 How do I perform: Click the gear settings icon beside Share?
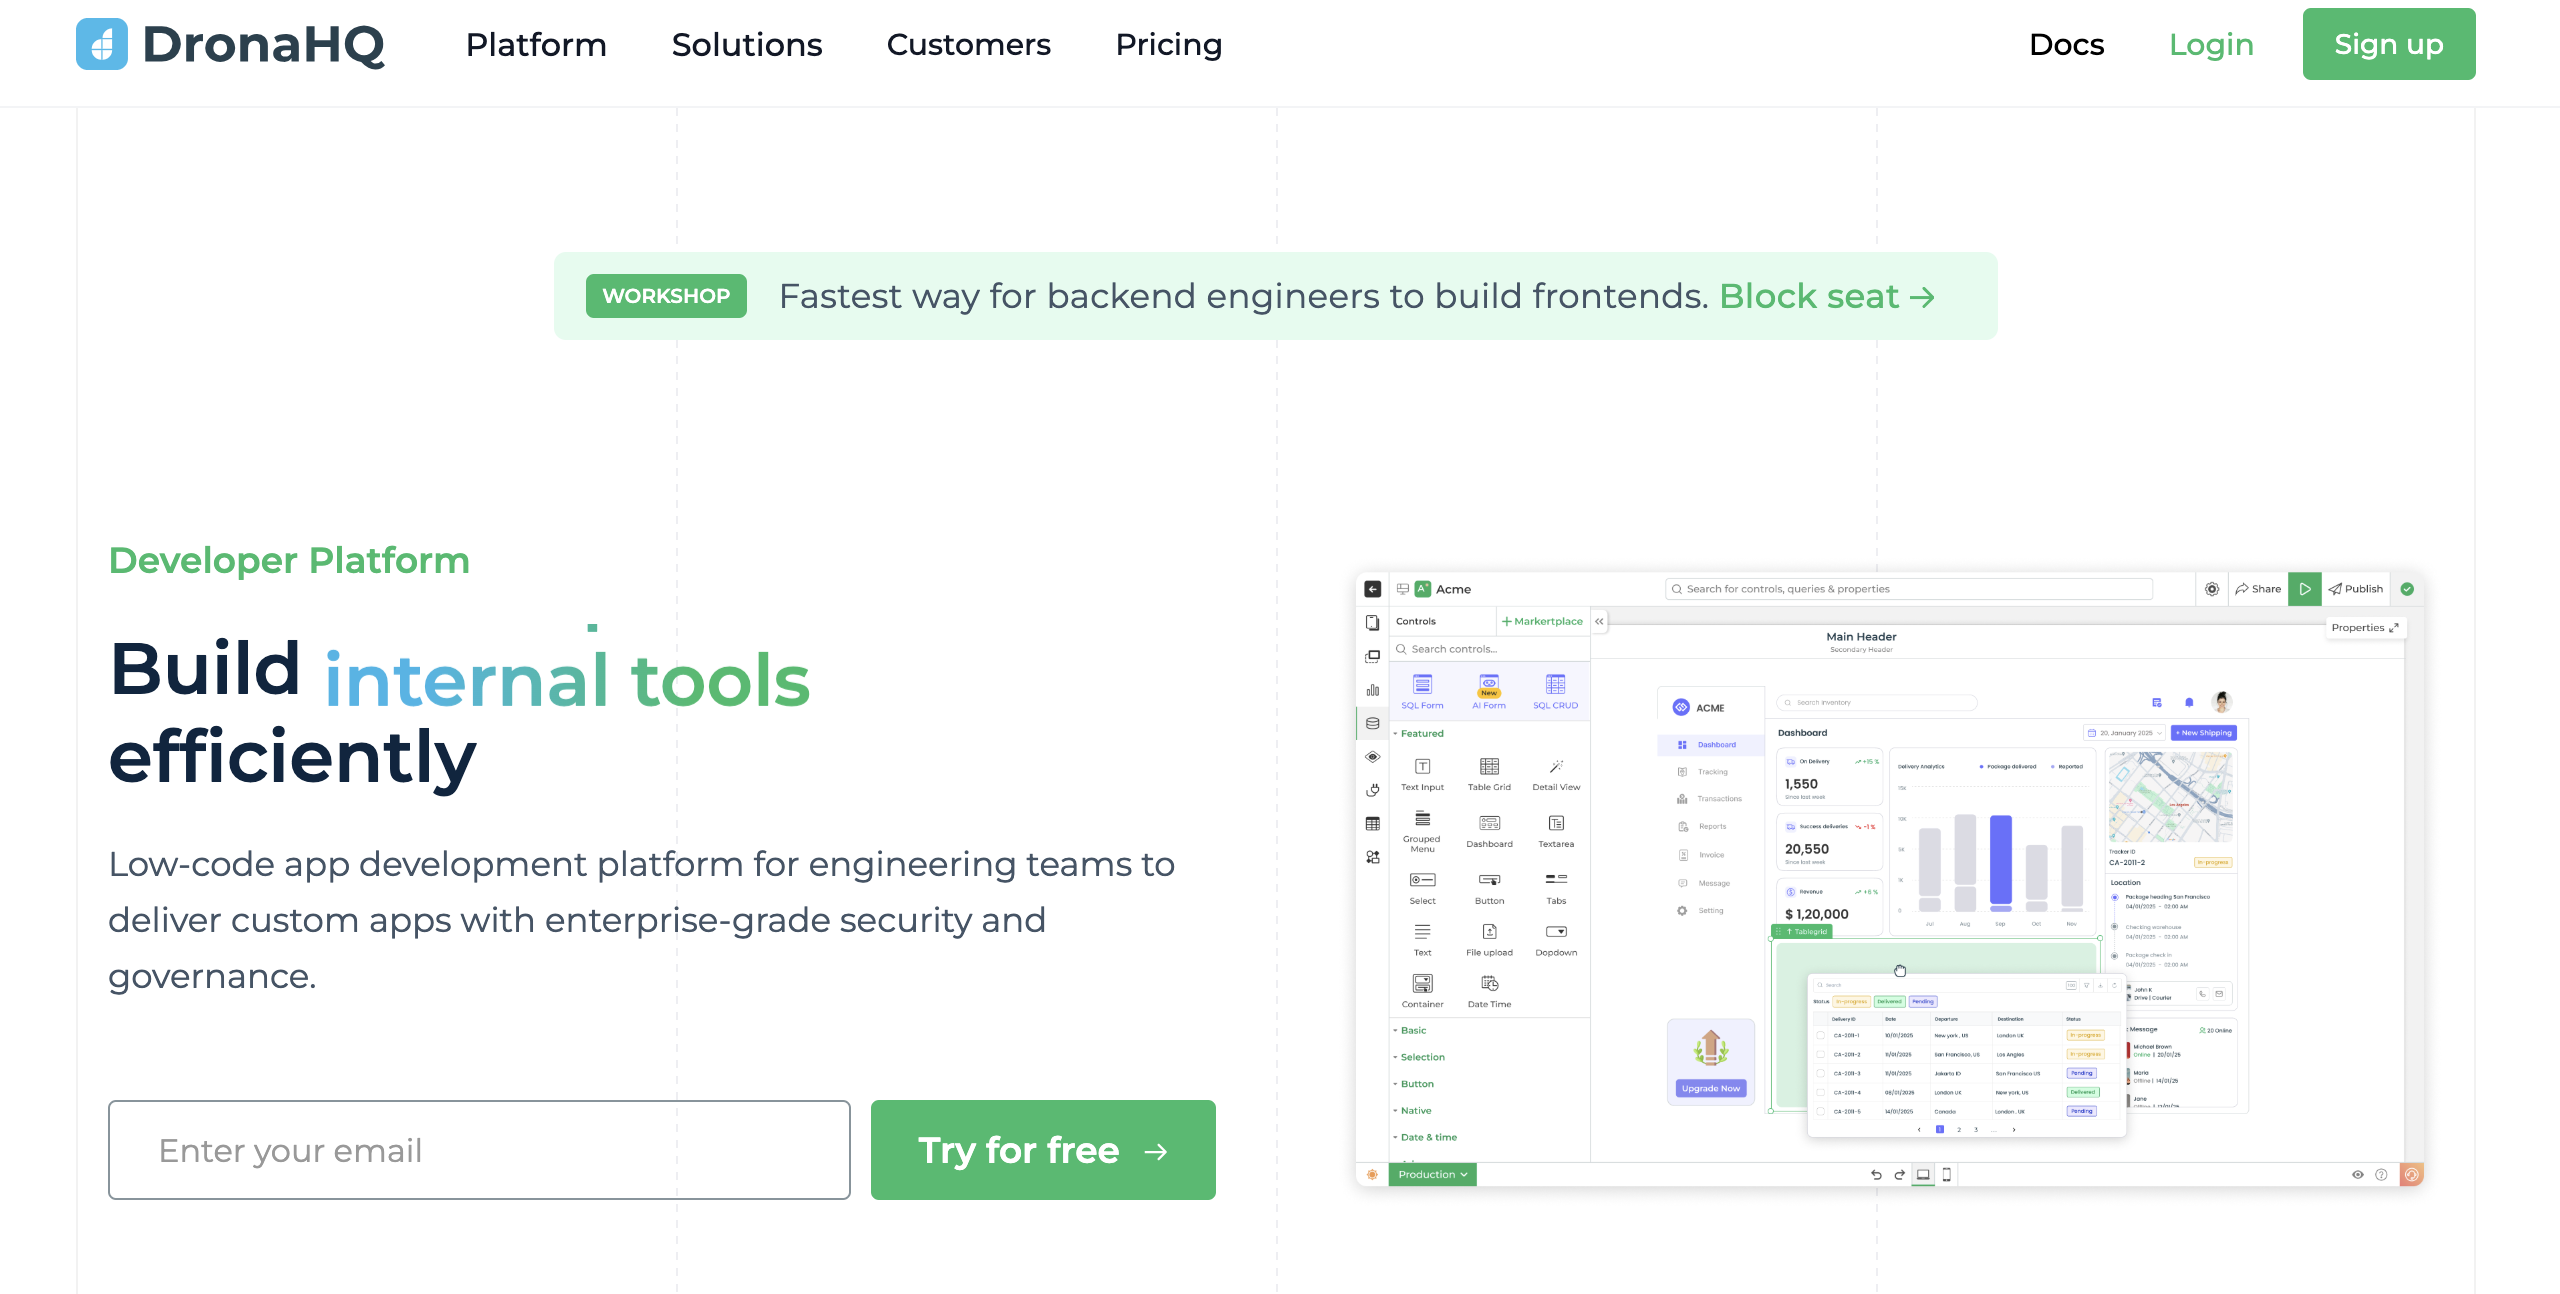click(2212, 589)
